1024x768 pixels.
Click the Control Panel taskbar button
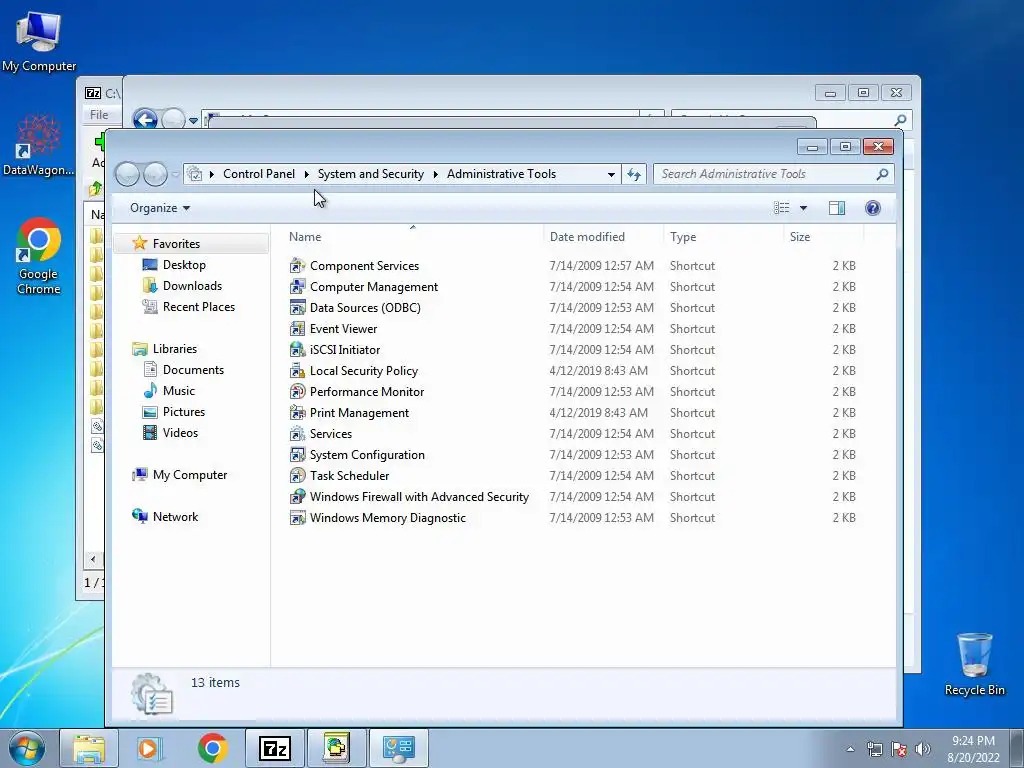pos(398,748)
